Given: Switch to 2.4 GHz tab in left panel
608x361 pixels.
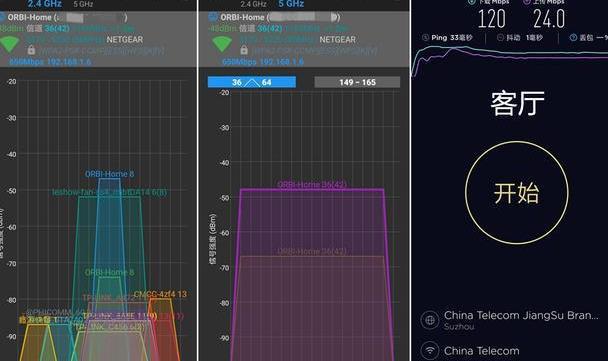Looking at the screenshot, I should pos(45,4).
